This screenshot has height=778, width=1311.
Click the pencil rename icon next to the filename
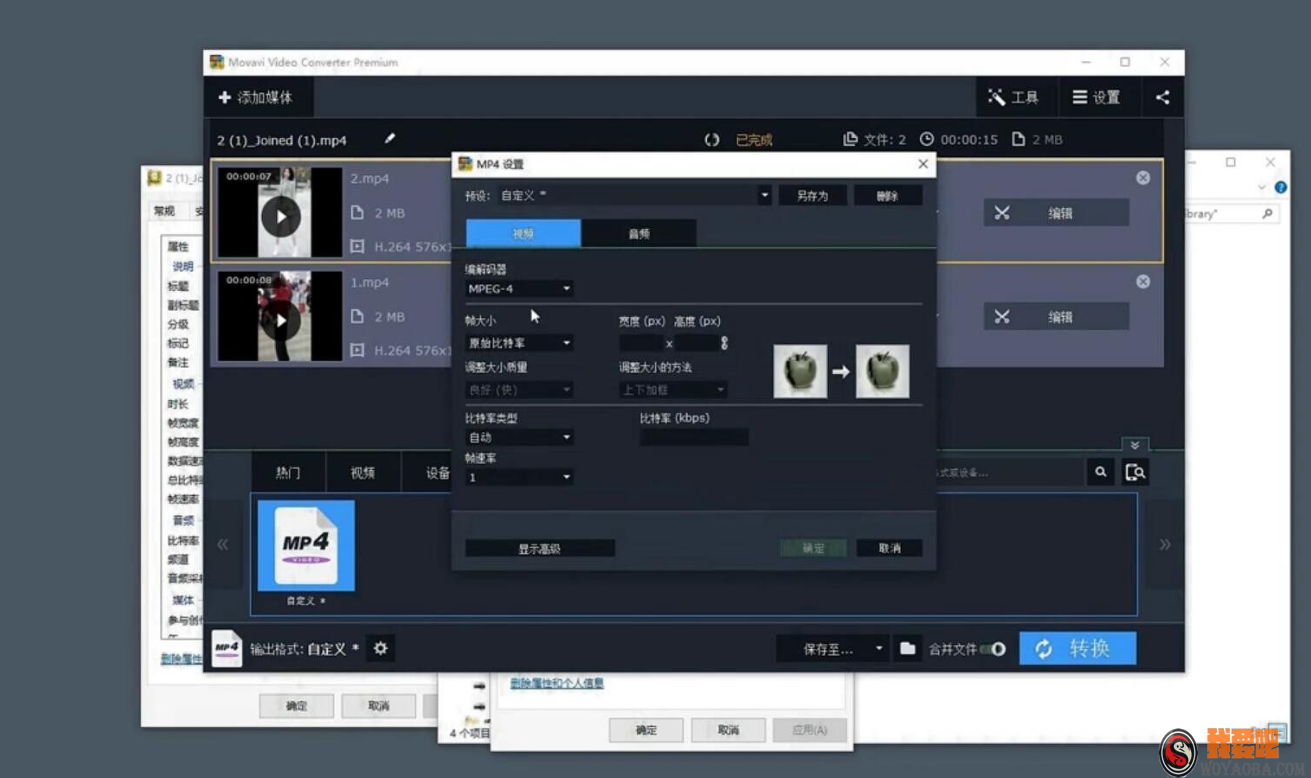(x=389, y=140)
